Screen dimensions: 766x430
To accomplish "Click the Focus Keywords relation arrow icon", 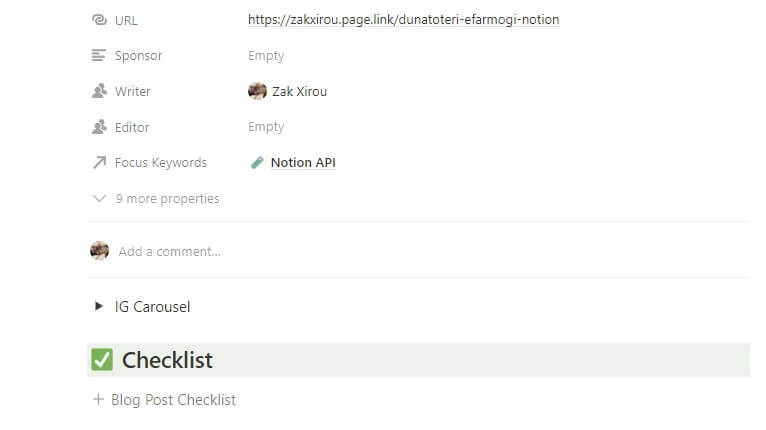I will (x=99, y=163).
